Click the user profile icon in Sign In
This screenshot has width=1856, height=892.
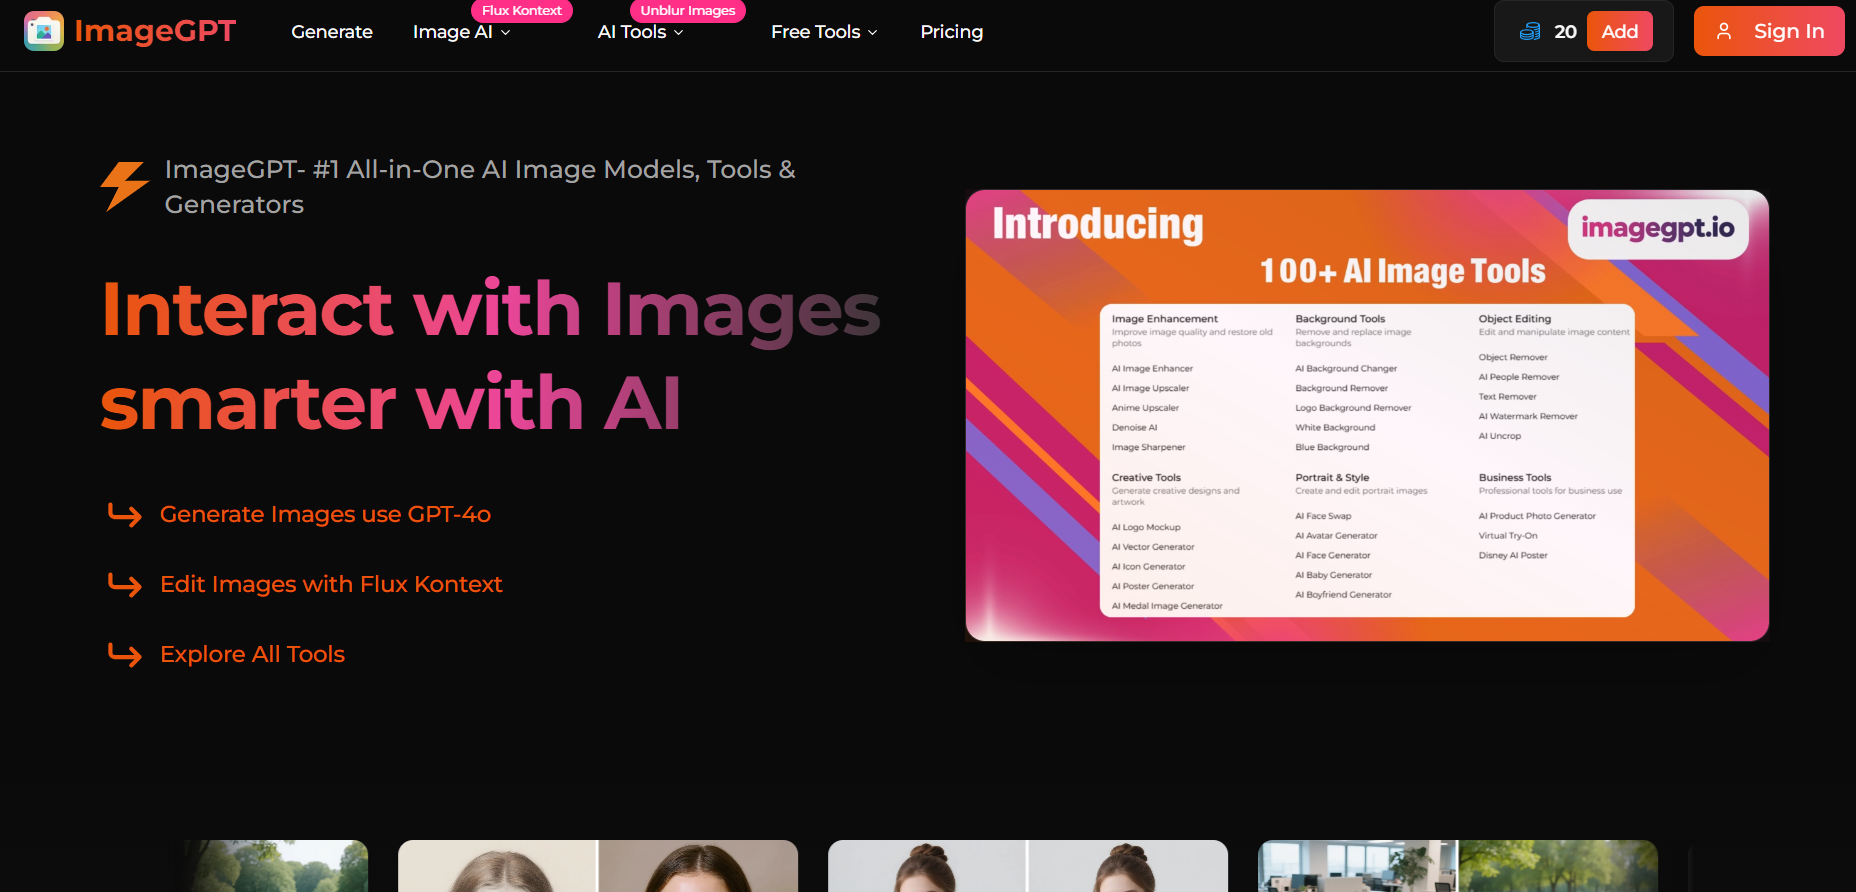point(1724,31)
